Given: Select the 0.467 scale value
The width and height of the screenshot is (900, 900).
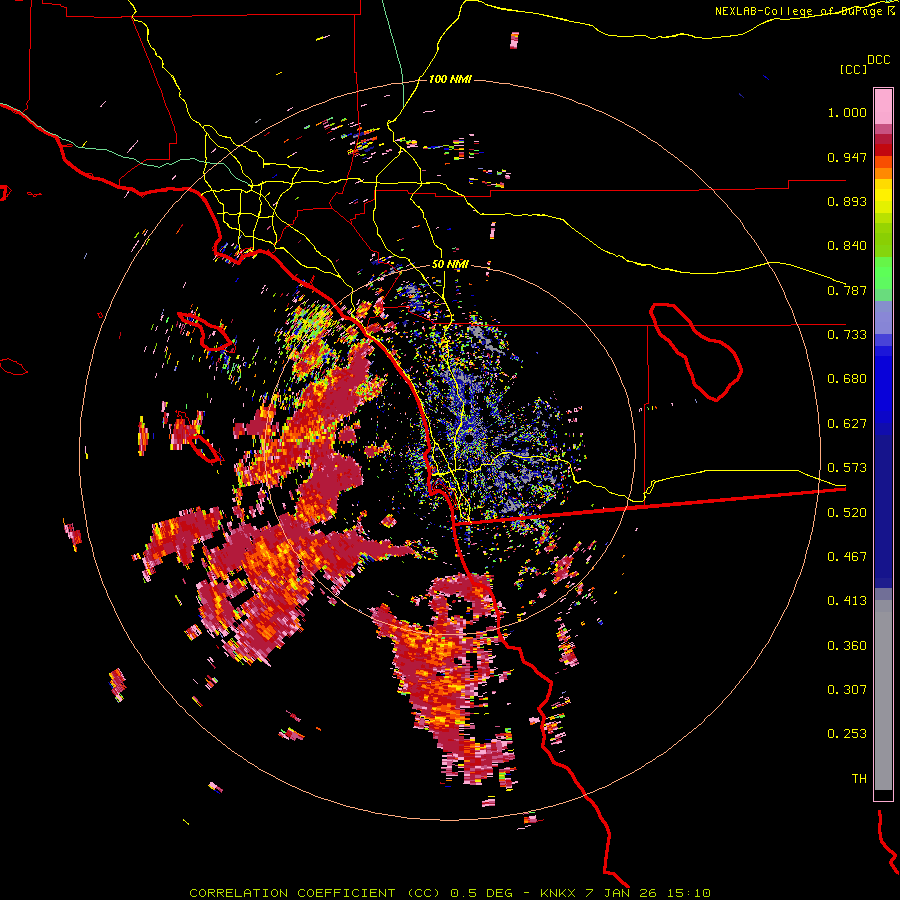Looking at the screenshot, I should pyautogui.click(x=847, y=557).
